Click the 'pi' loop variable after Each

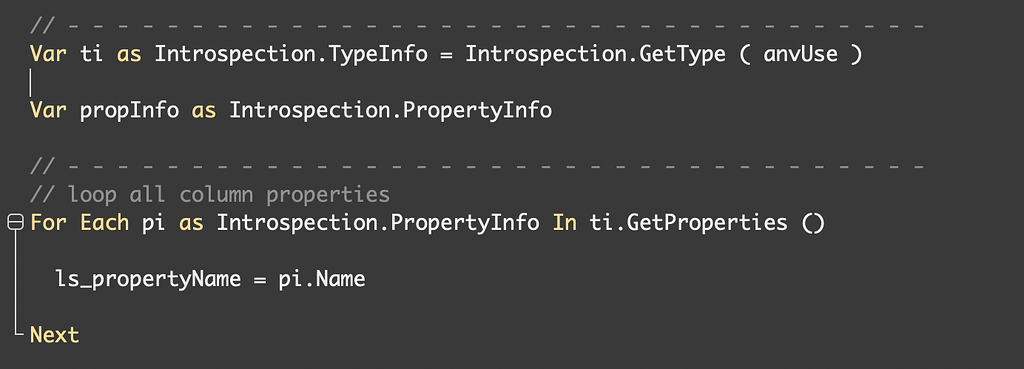pyautogui.click(x=154, y=225)
